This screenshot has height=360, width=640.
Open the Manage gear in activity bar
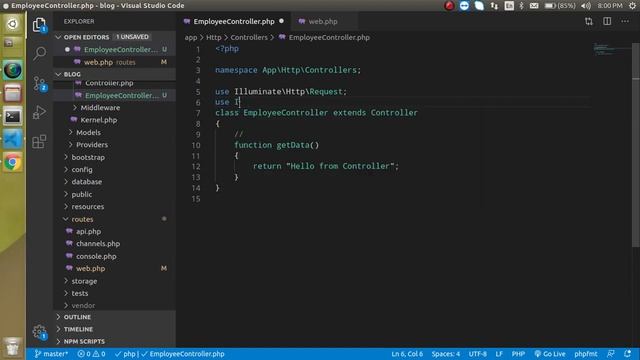40,332
